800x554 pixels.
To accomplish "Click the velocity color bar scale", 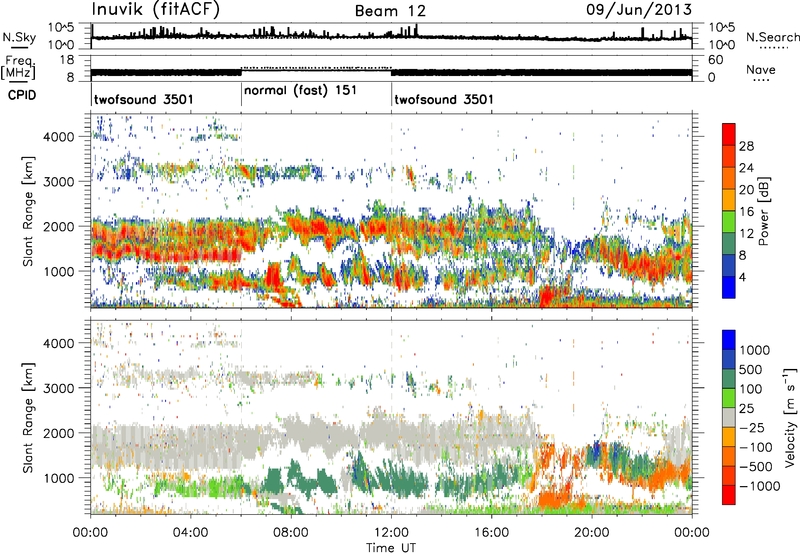I will coord(729,417).
